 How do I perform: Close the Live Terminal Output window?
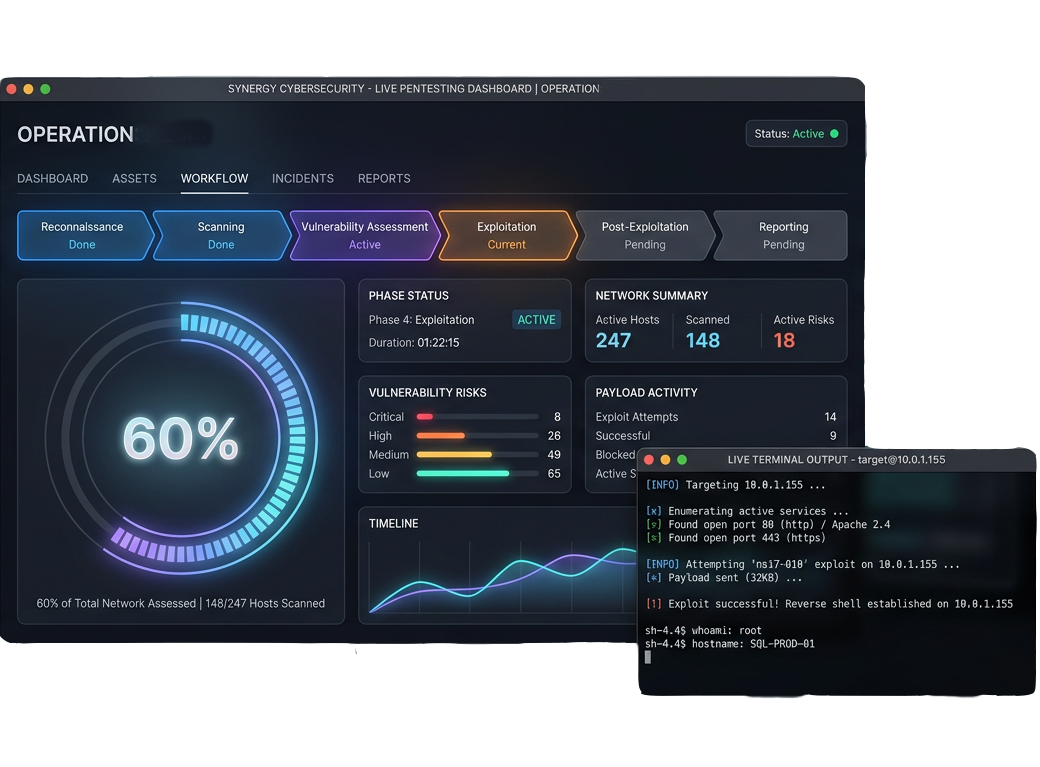click(x=649, y=460)
